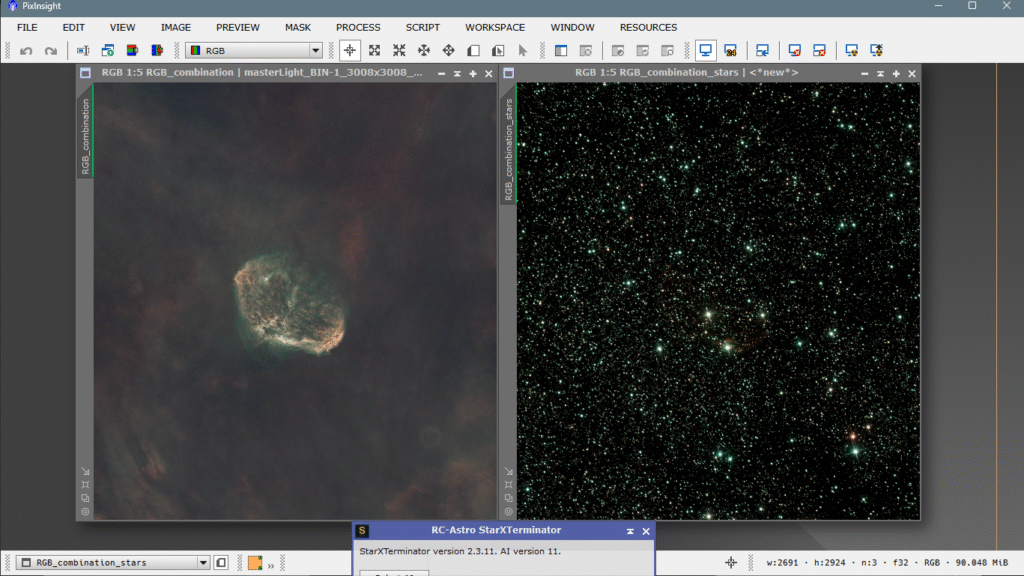Click the Undo arrow in the toolbar
Viewport: 1024px width, 576px height.
(x=26, y=50)
